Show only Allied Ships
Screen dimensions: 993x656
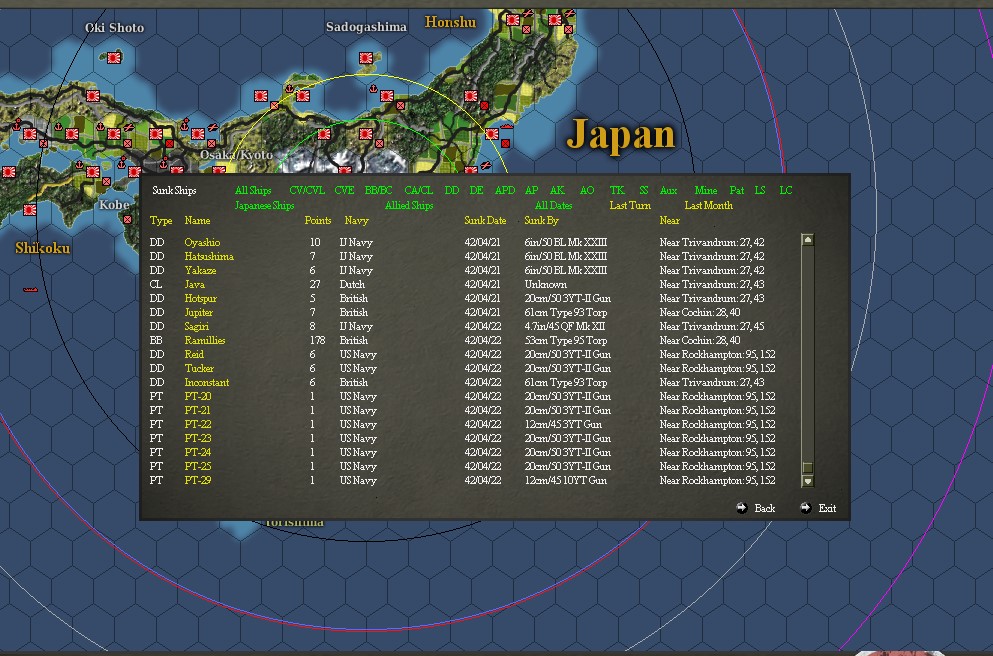click(408, 205)
